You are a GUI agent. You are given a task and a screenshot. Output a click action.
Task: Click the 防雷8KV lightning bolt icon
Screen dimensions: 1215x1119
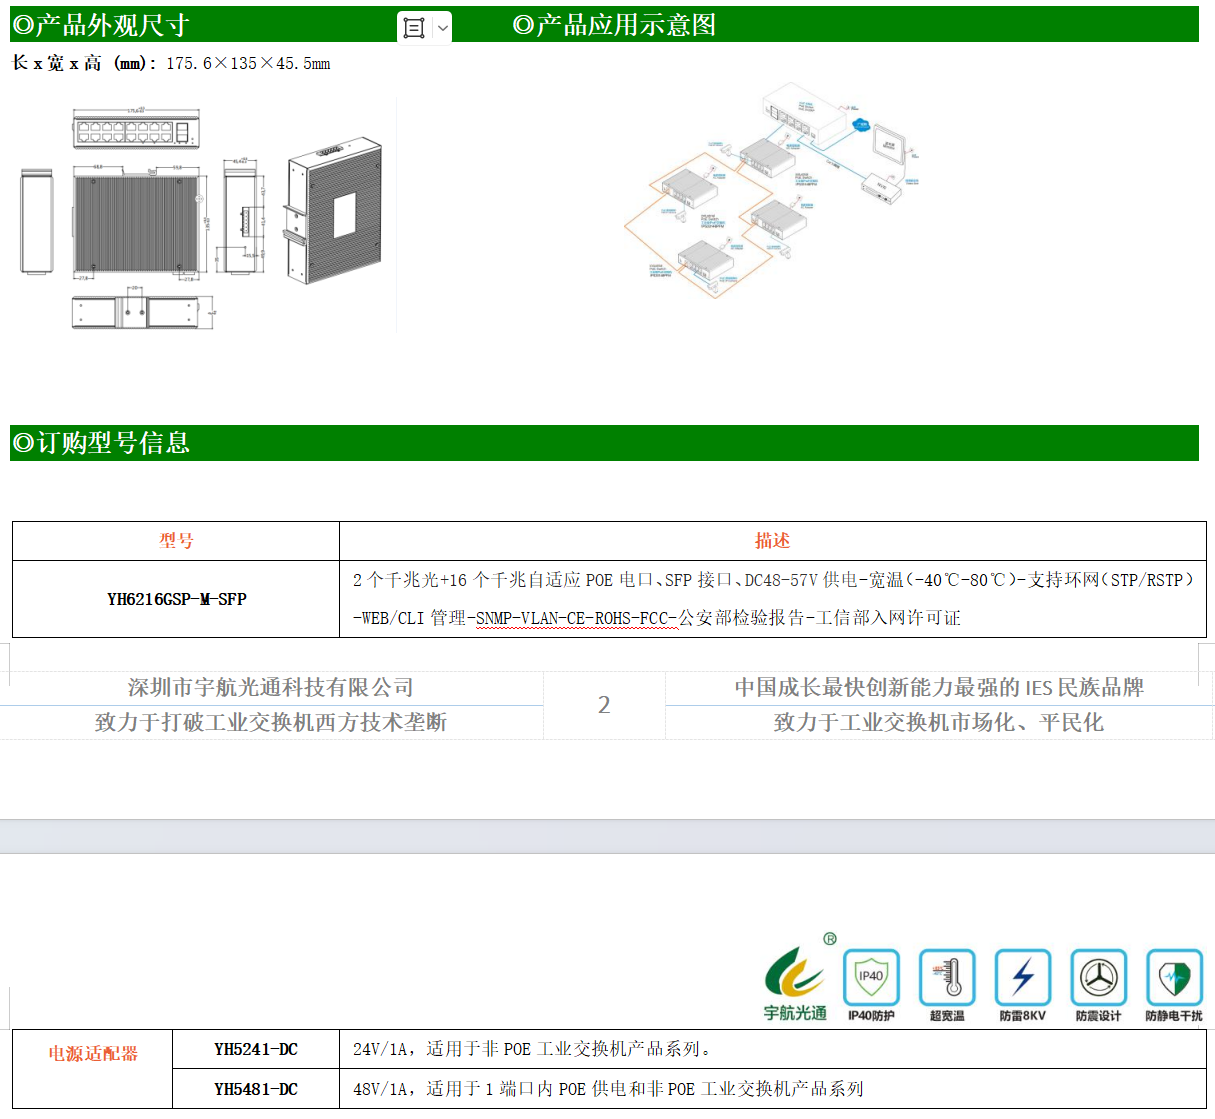[x=1022, y=977]
